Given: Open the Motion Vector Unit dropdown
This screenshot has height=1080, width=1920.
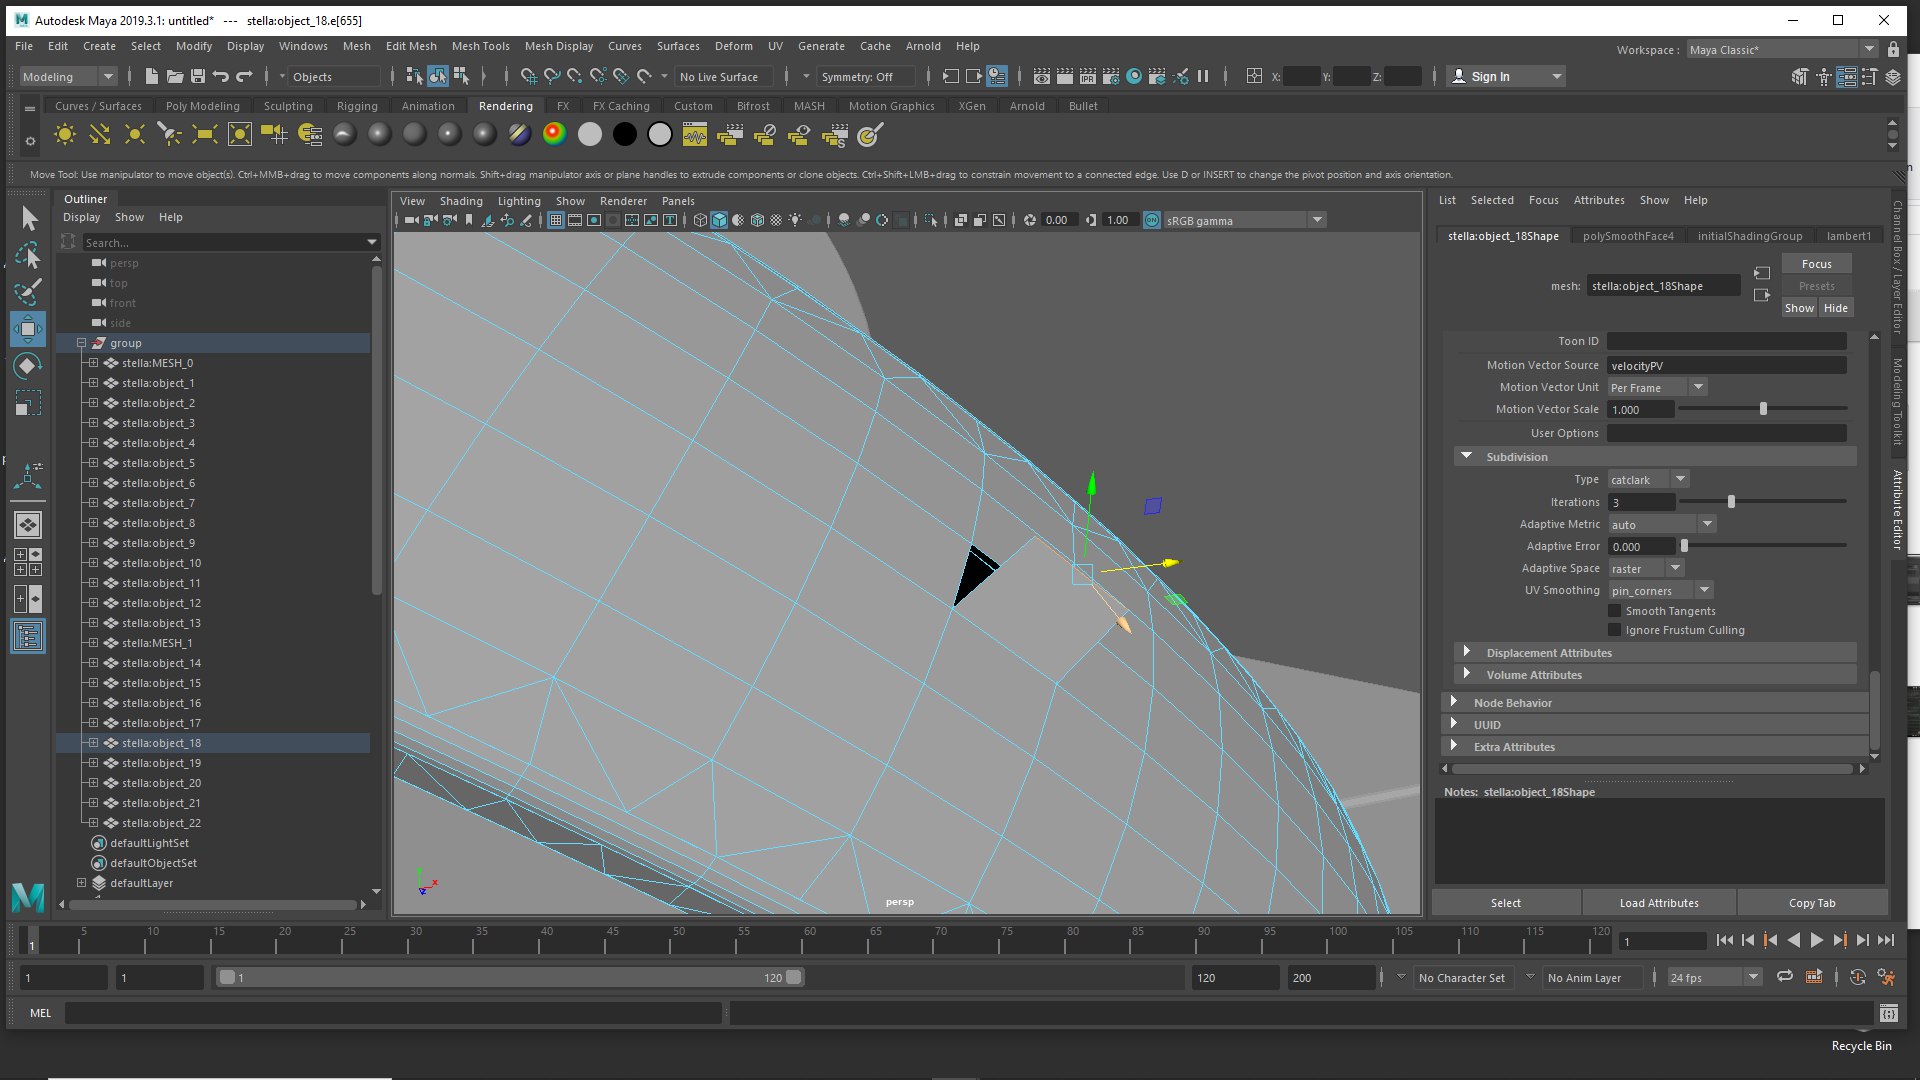Looking at the screenshot, I should tap(1656, 388).
